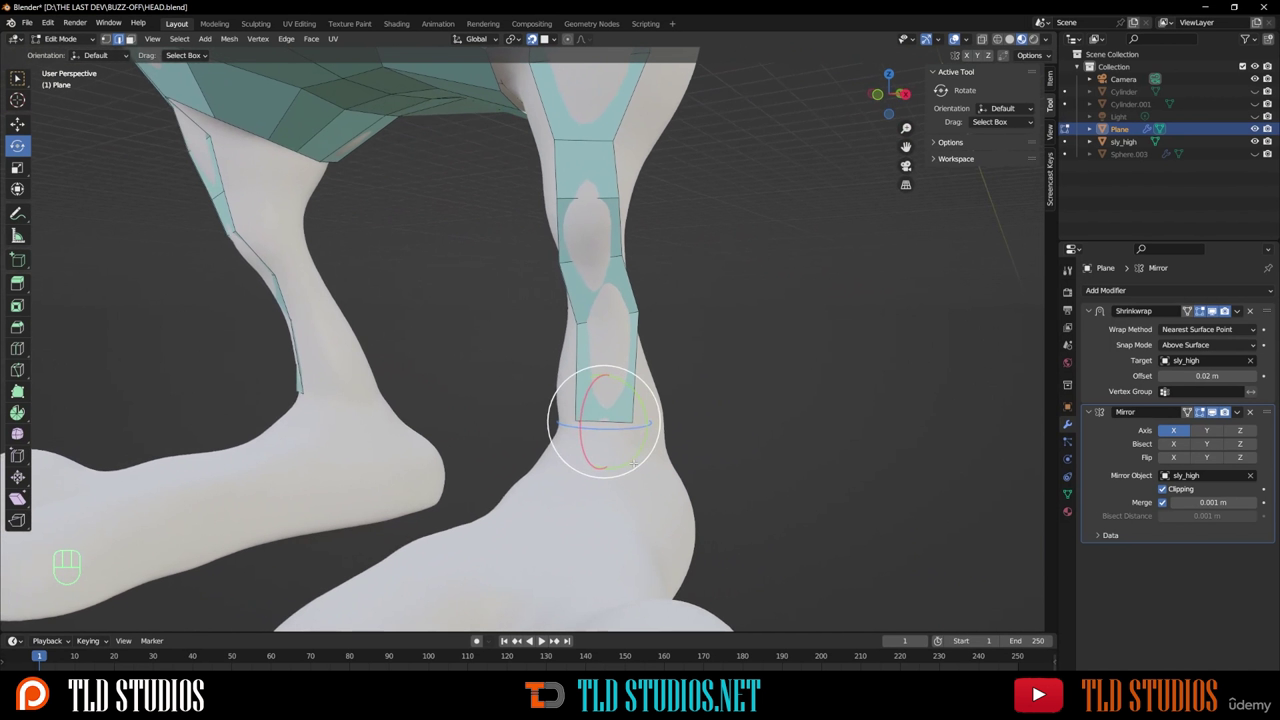Toggle the Mirror Y axis button
1280x720 pixels.
click(1206, 430)
